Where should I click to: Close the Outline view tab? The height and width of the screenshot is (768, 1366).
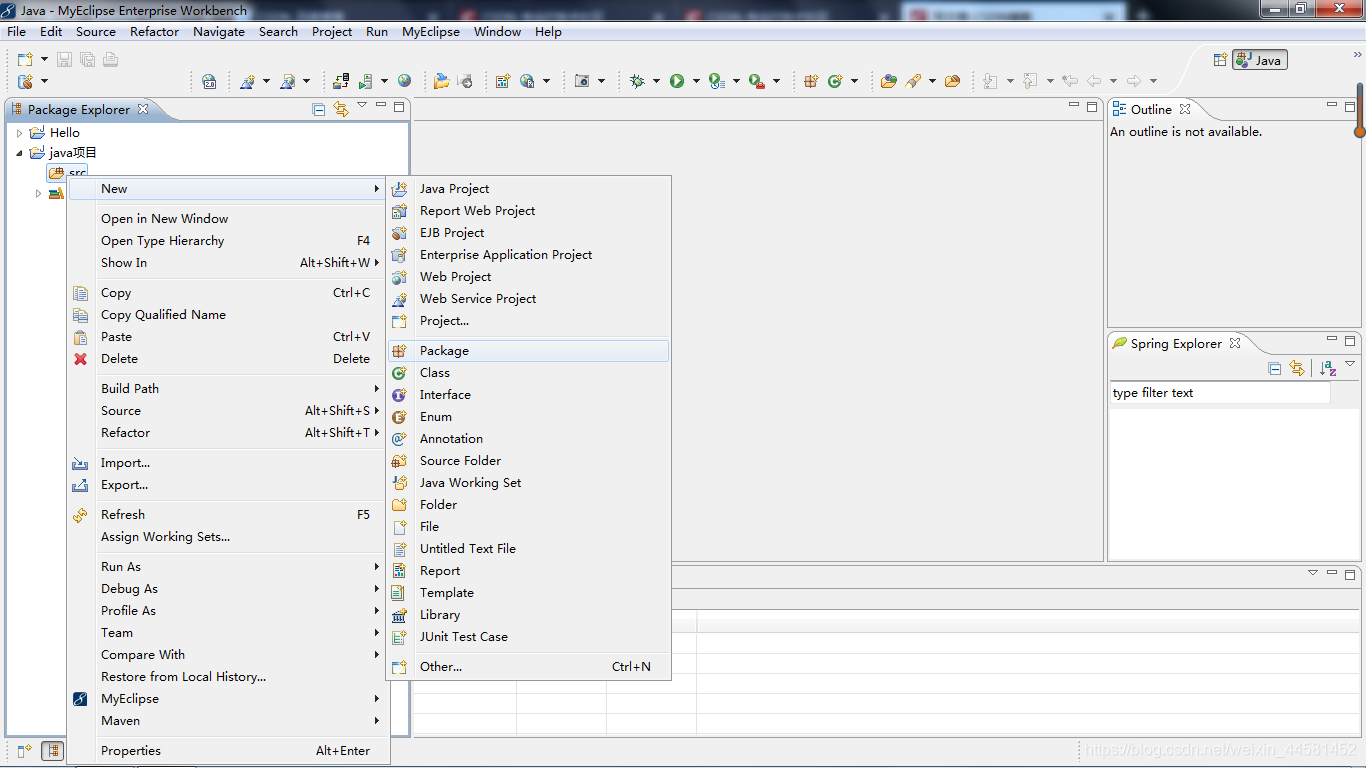point(1185,109)
